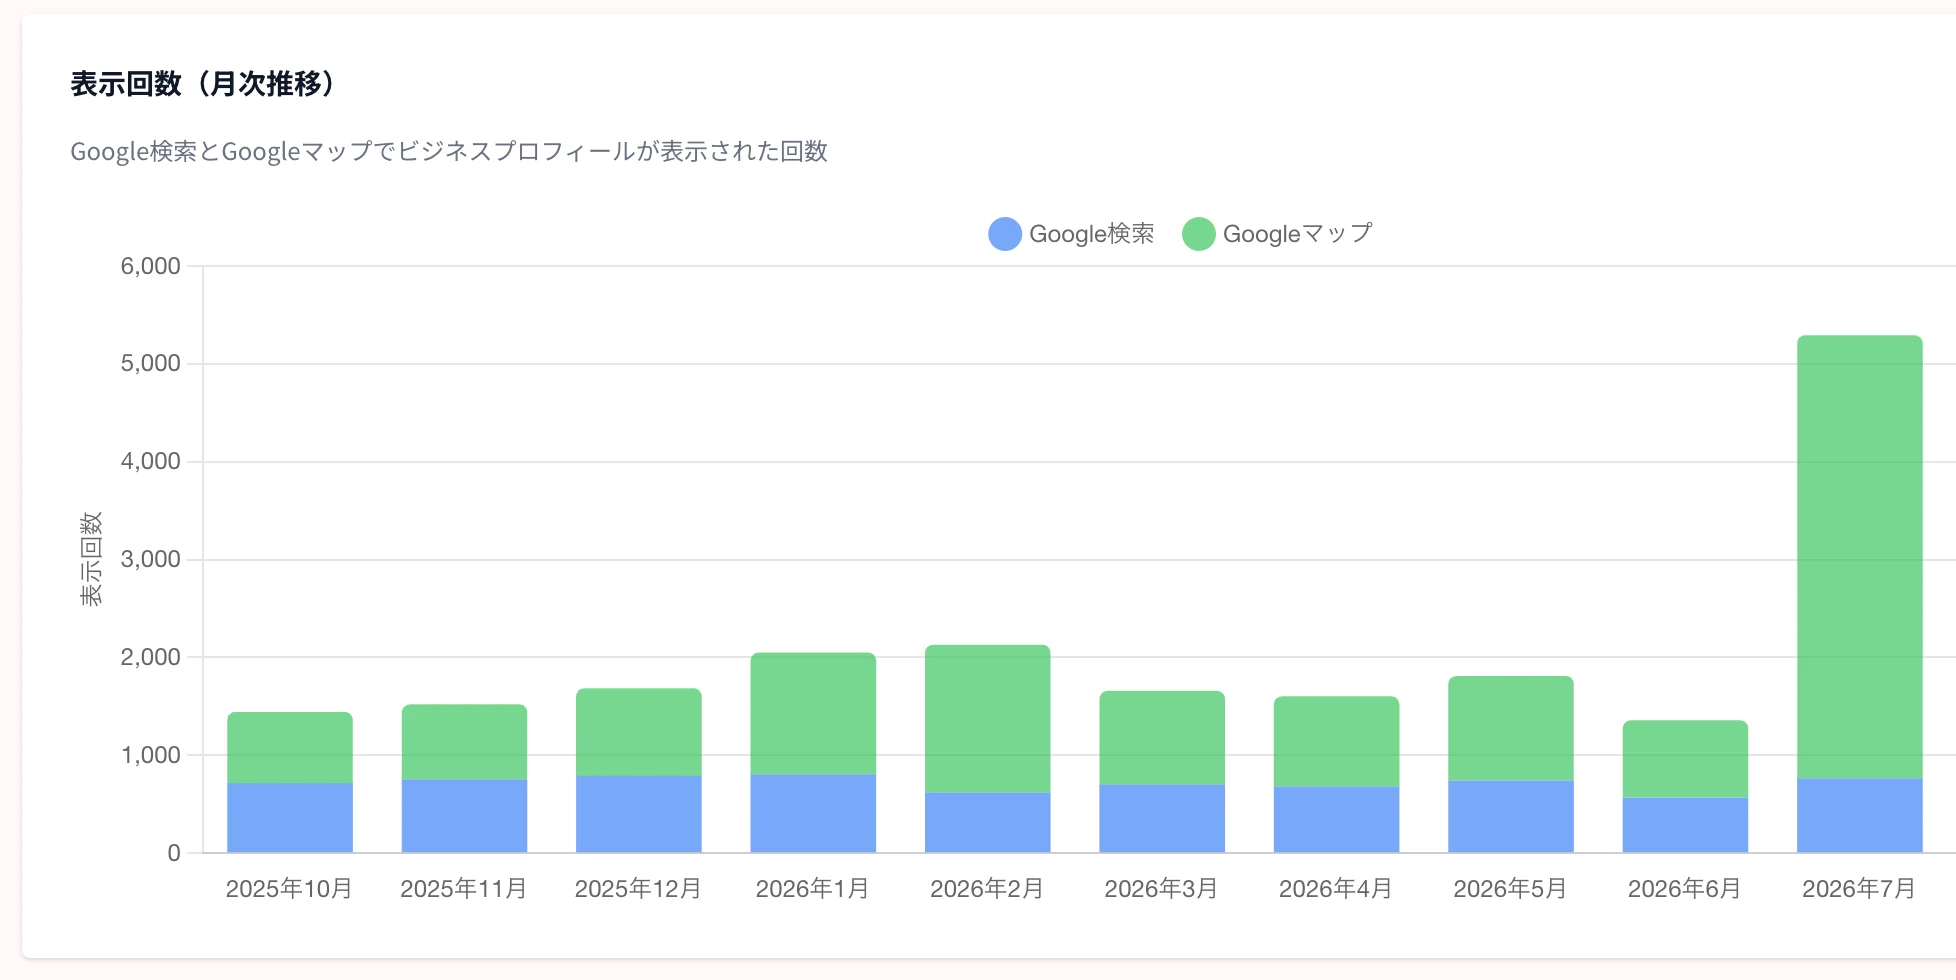Click the 2025年11月 green bar segment
Viewport: 1956px width, 980px height.
(464, 742)
